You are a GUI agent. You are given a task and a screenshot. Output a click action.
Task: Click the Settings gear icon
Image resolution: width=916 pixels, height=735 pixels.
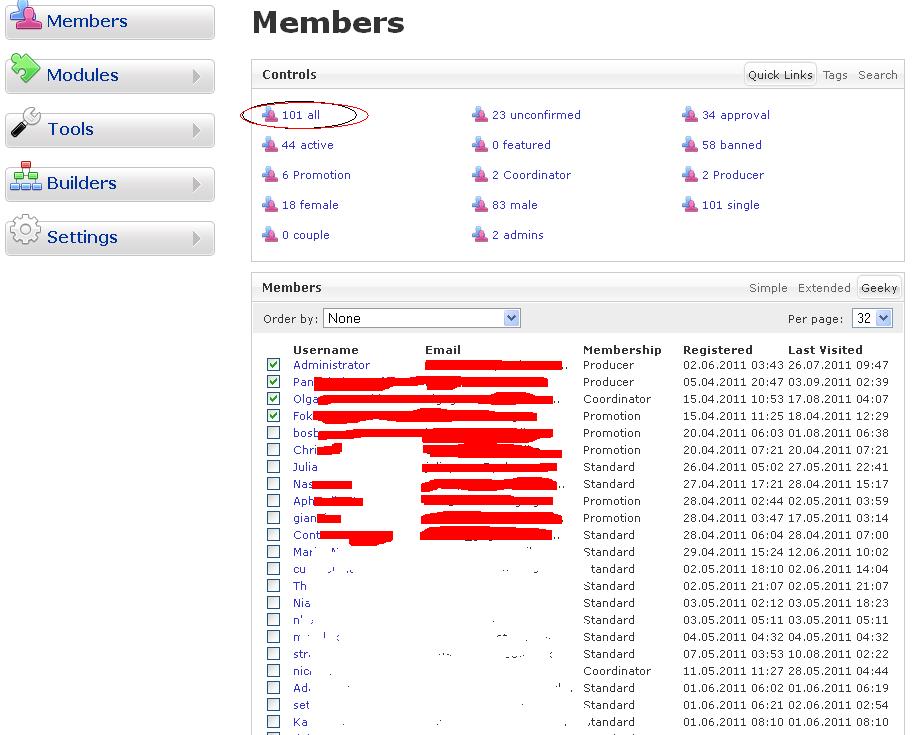25,234
